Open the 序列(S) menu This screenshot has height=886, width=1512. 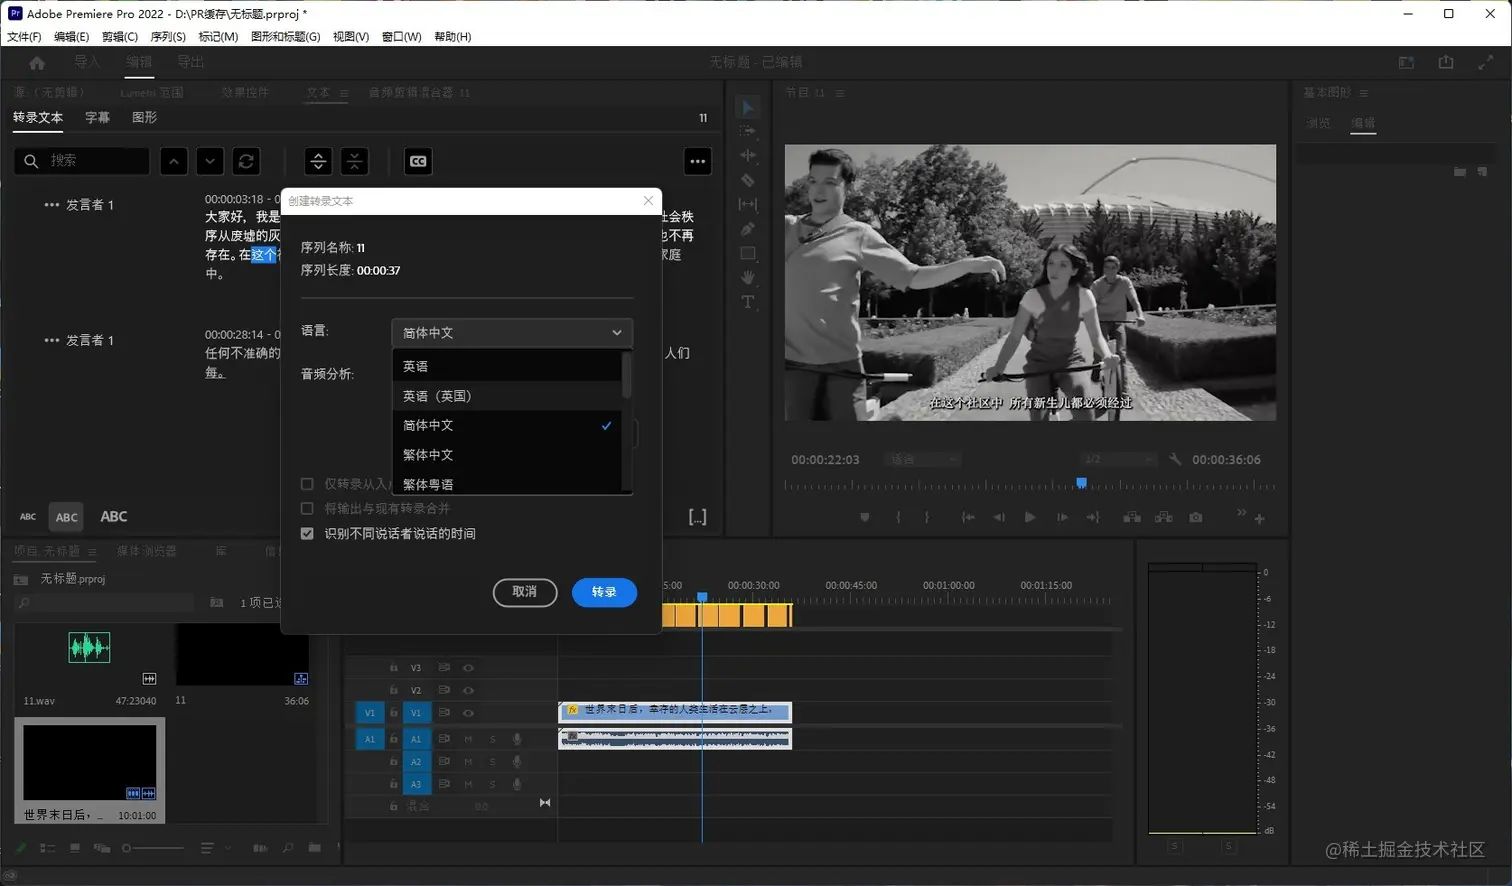[168, 37]
